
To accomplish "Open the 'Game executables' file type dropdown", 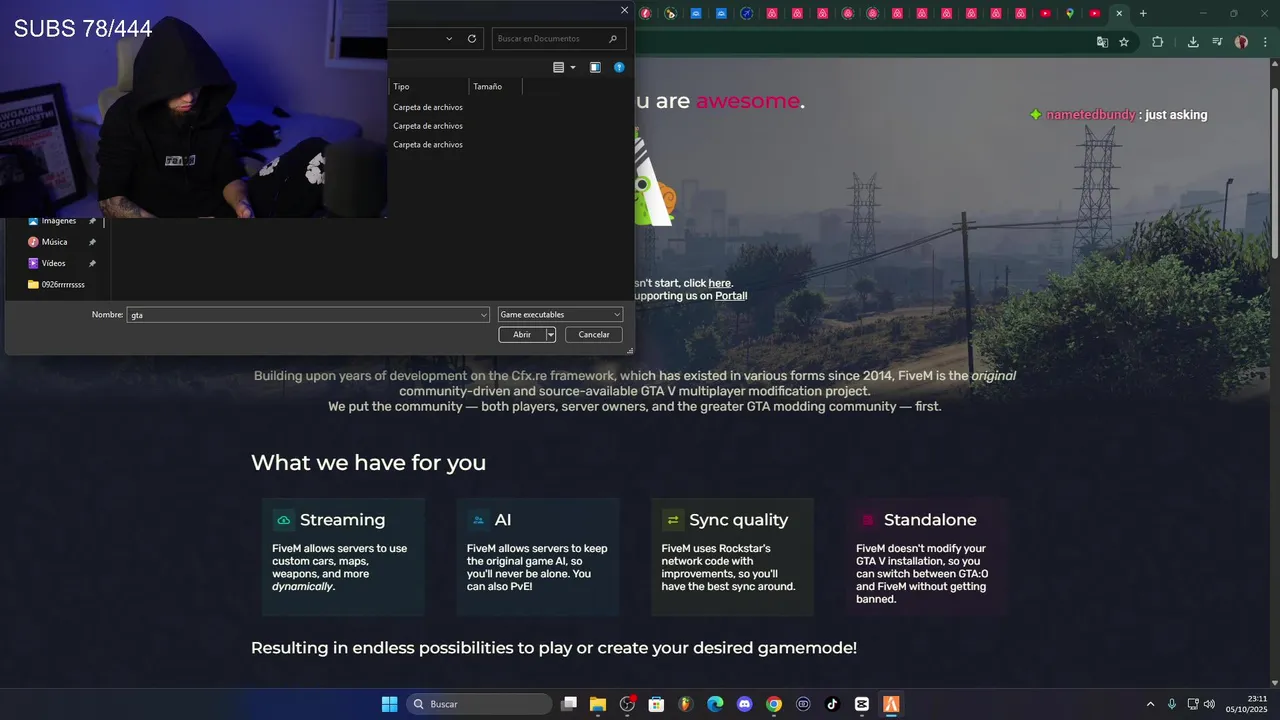I will coord(560,315).
